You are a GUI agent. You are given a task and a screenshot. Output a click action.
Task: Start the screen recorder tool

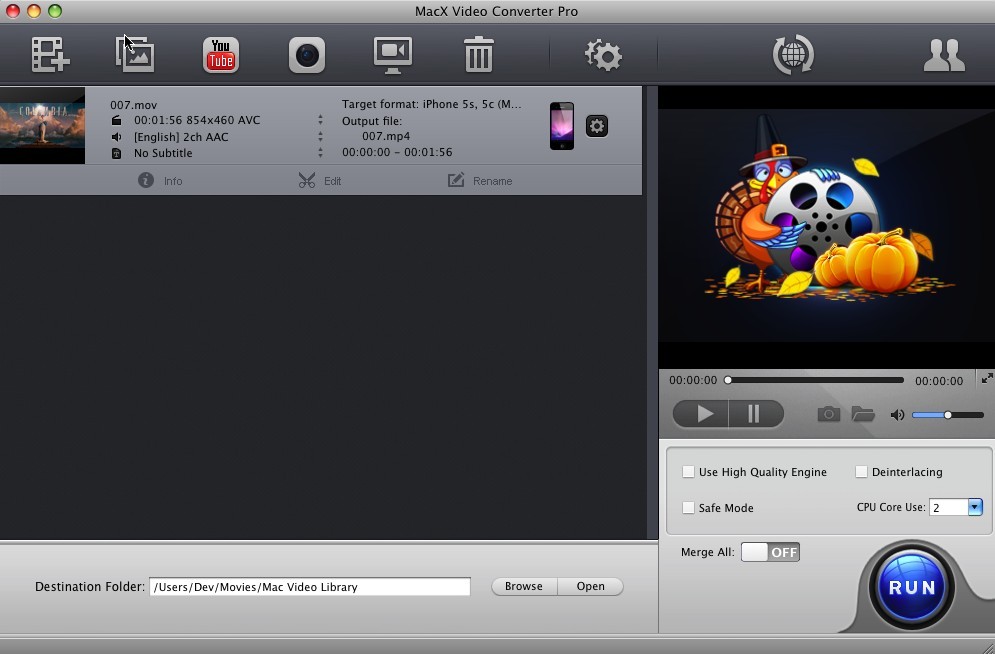(393, 55)
